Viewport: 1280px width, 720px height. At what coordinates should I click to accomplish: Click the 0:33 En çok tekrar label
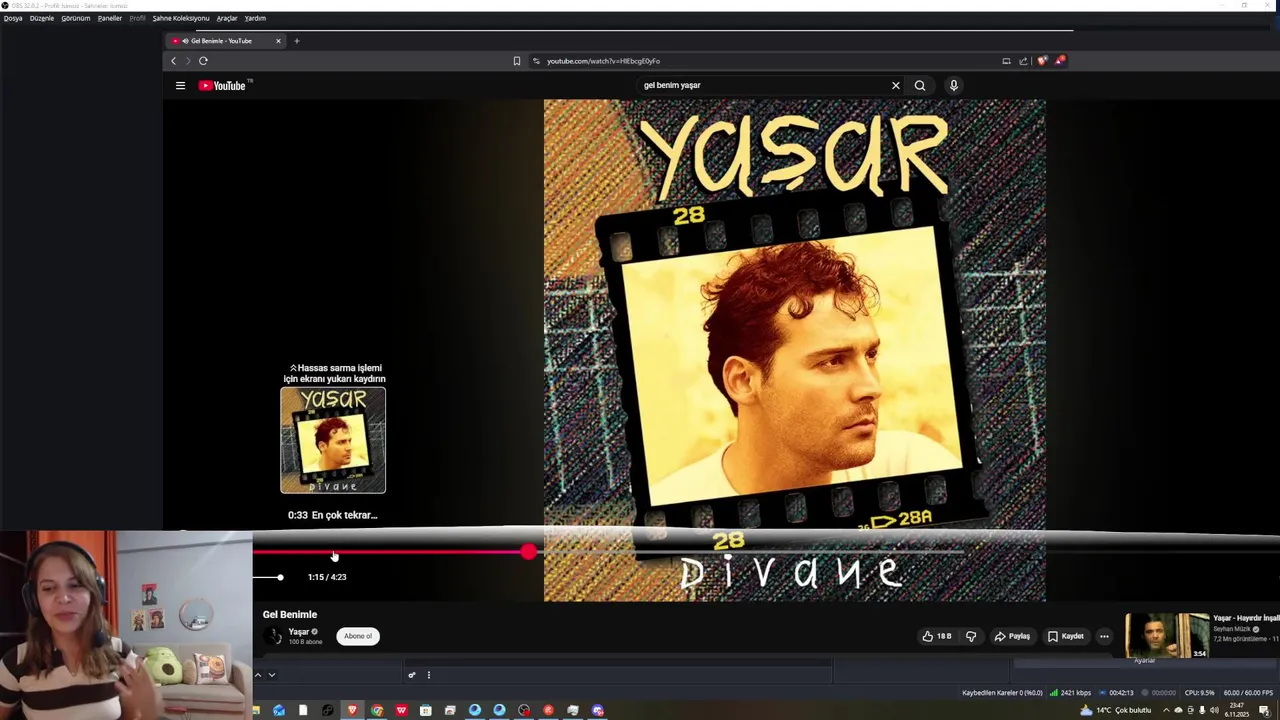click(333, 515)
